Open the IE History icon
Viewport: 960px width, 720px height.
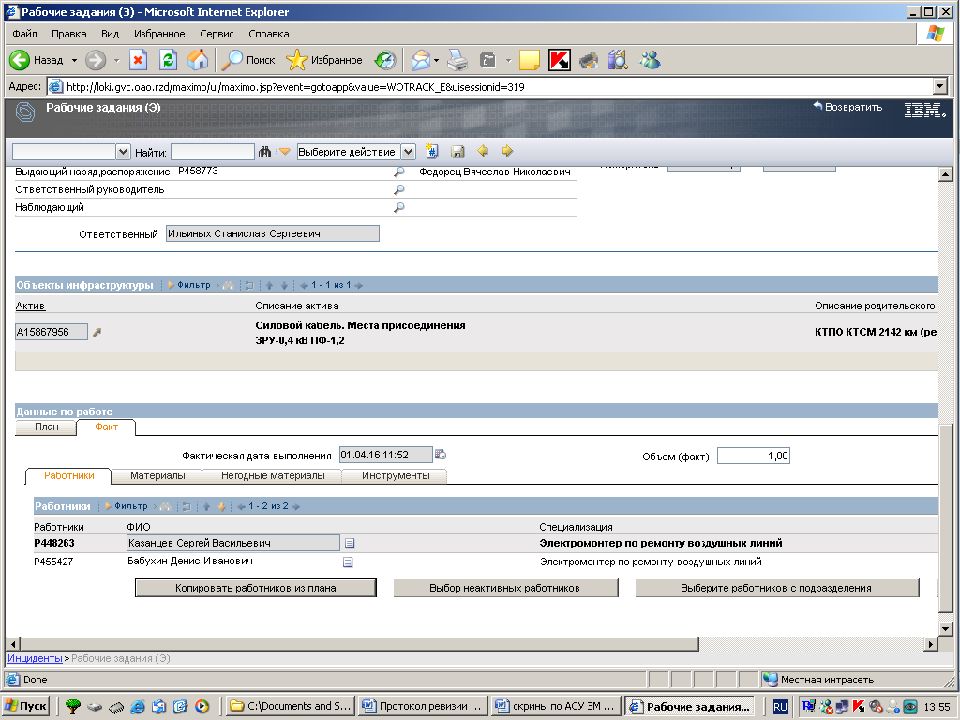pyautogui.click(x=385, y=60)
